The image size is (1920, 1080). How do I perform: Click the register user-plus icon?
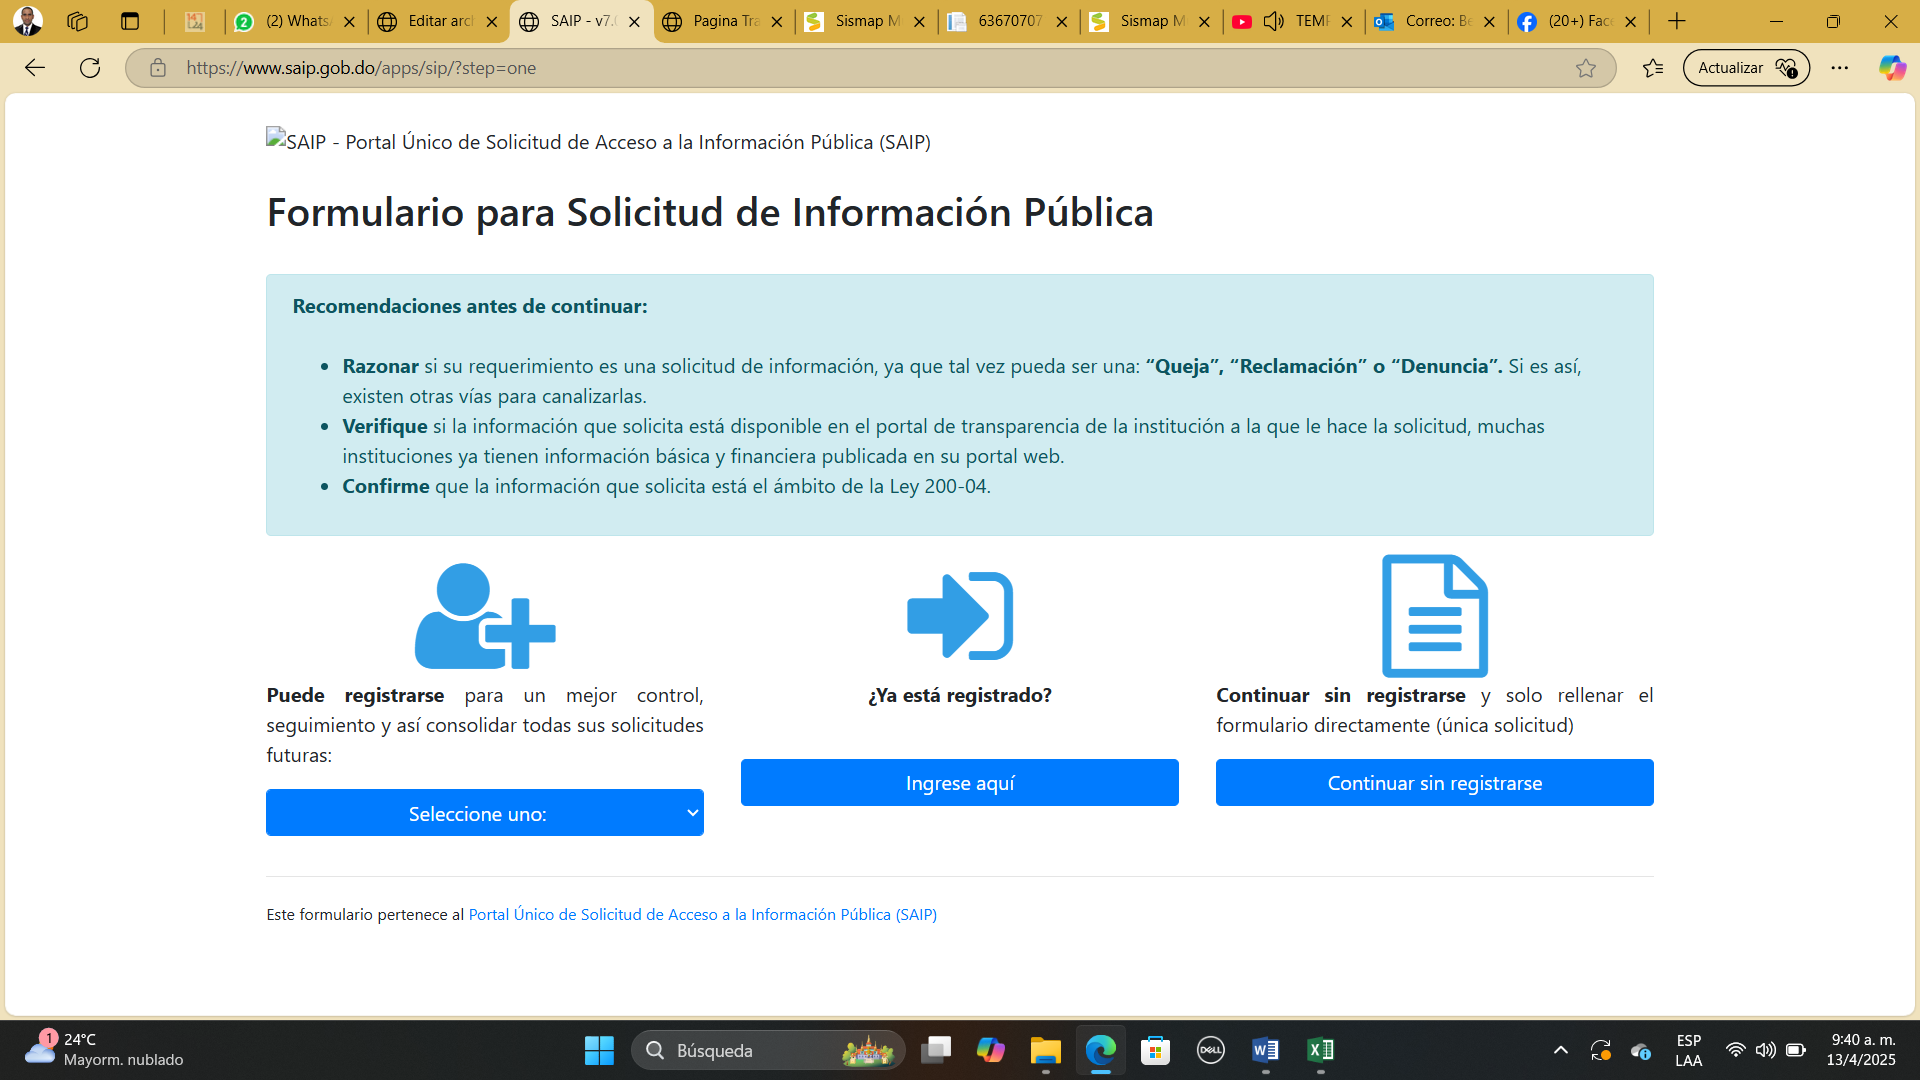[x=485, y=616]
